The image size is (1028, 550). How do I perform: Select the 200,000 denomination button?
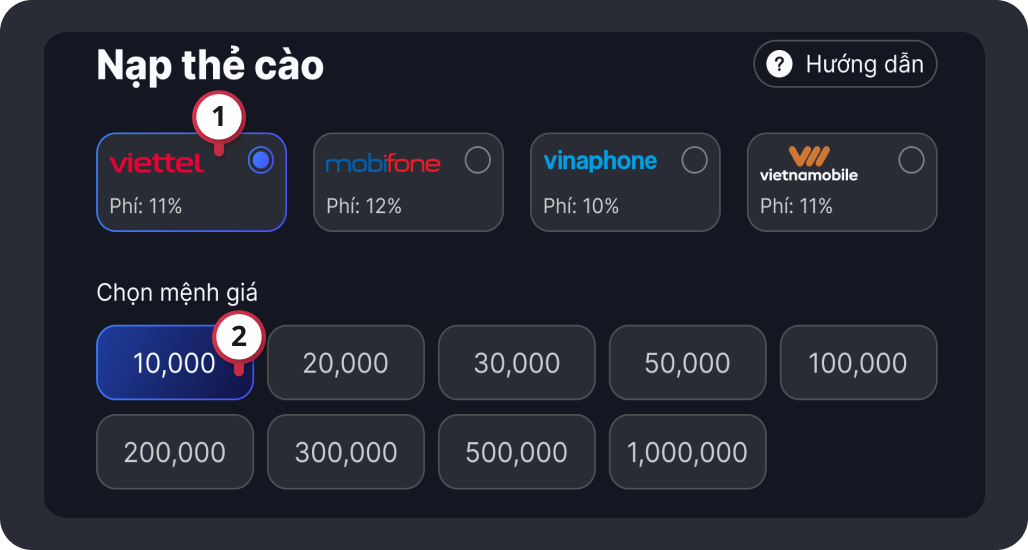click(x=175, y=452)
